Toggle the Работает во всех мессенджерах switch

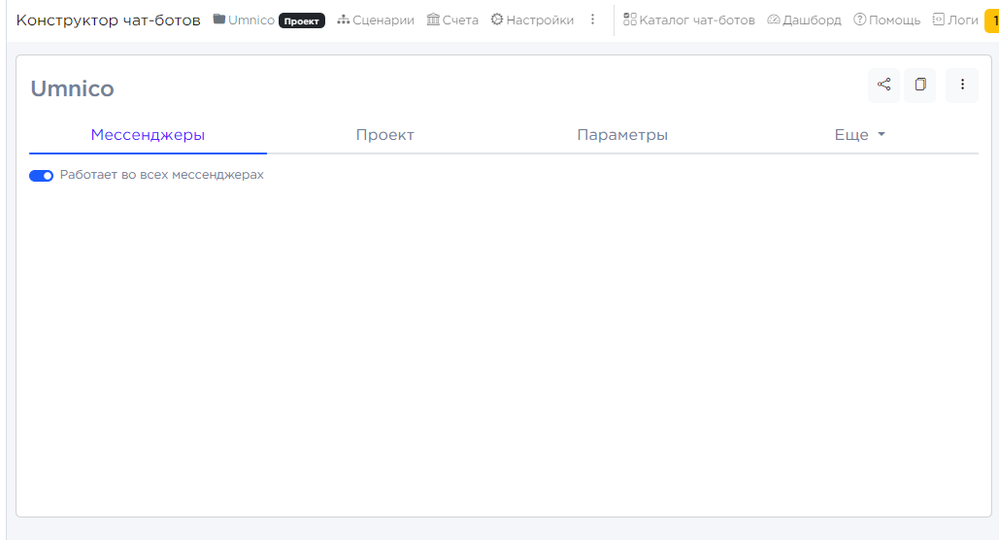coord(41,175)
